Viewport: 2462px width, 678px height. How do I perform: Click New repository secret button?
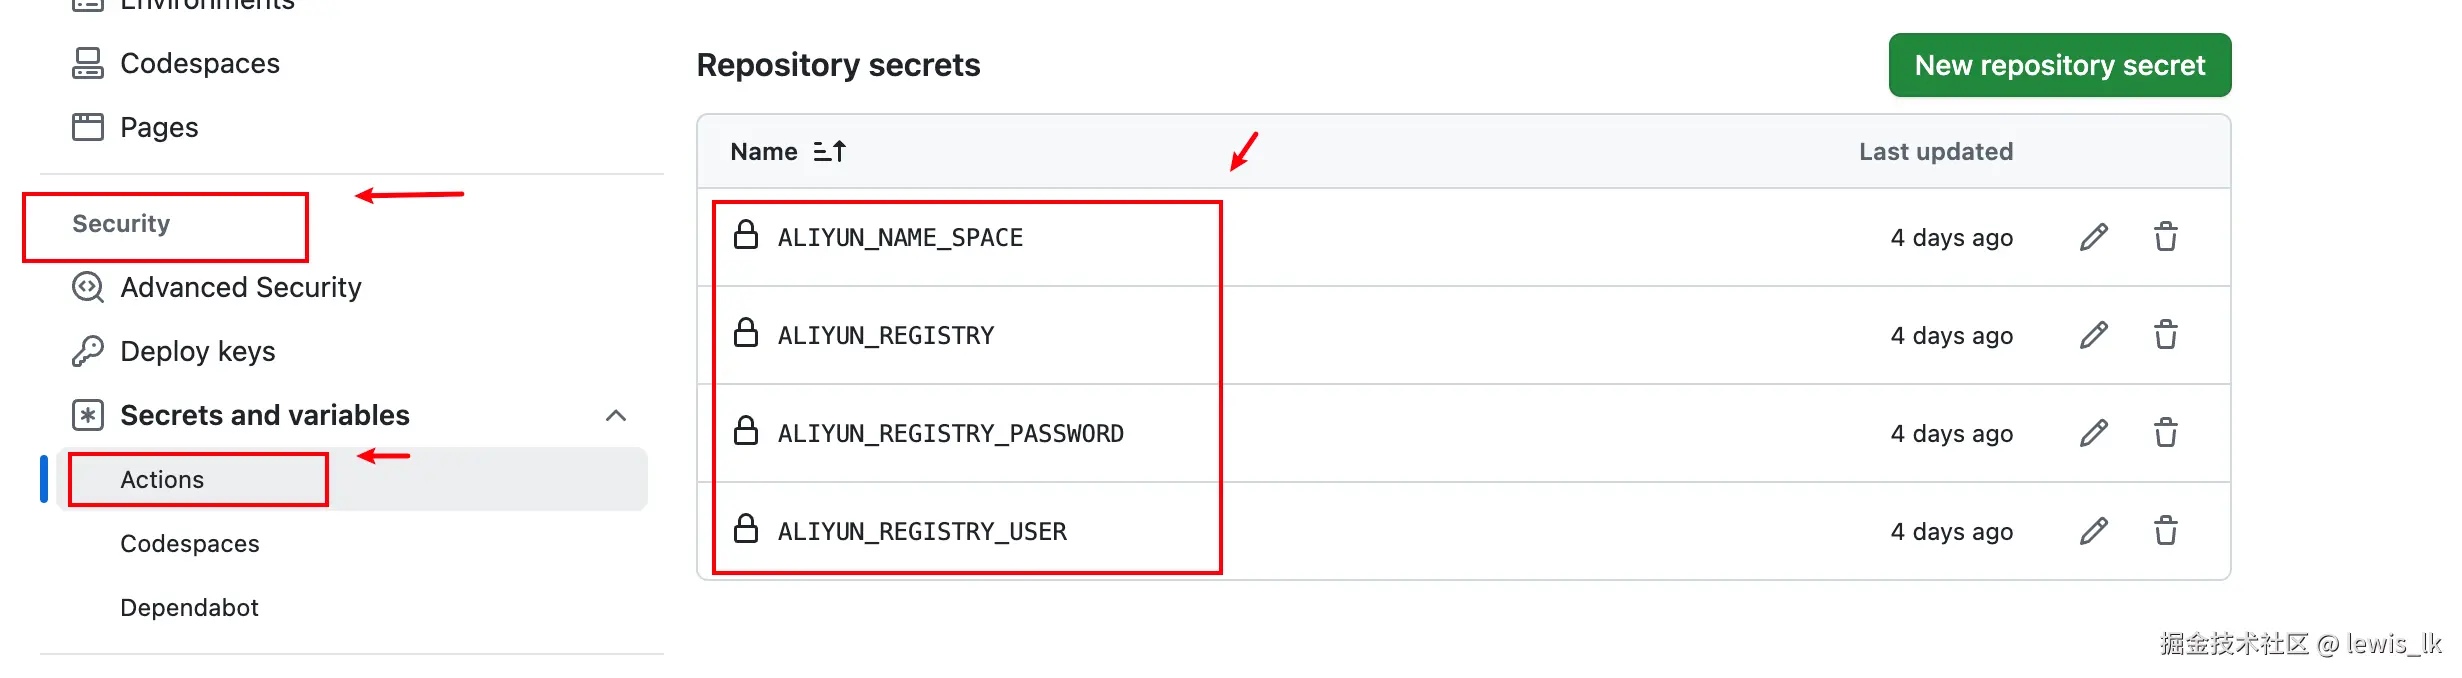pyautogui.click(x=2059, y=65)
